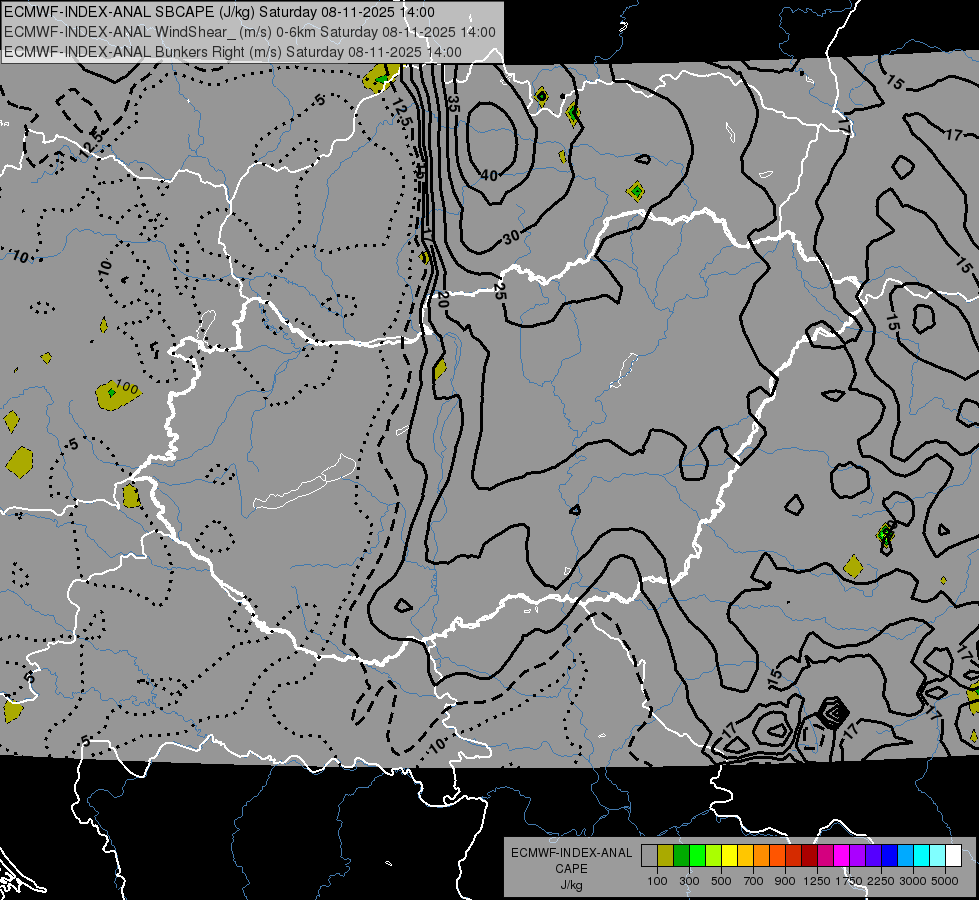Click the CAPE word in legend

point(571,869)
